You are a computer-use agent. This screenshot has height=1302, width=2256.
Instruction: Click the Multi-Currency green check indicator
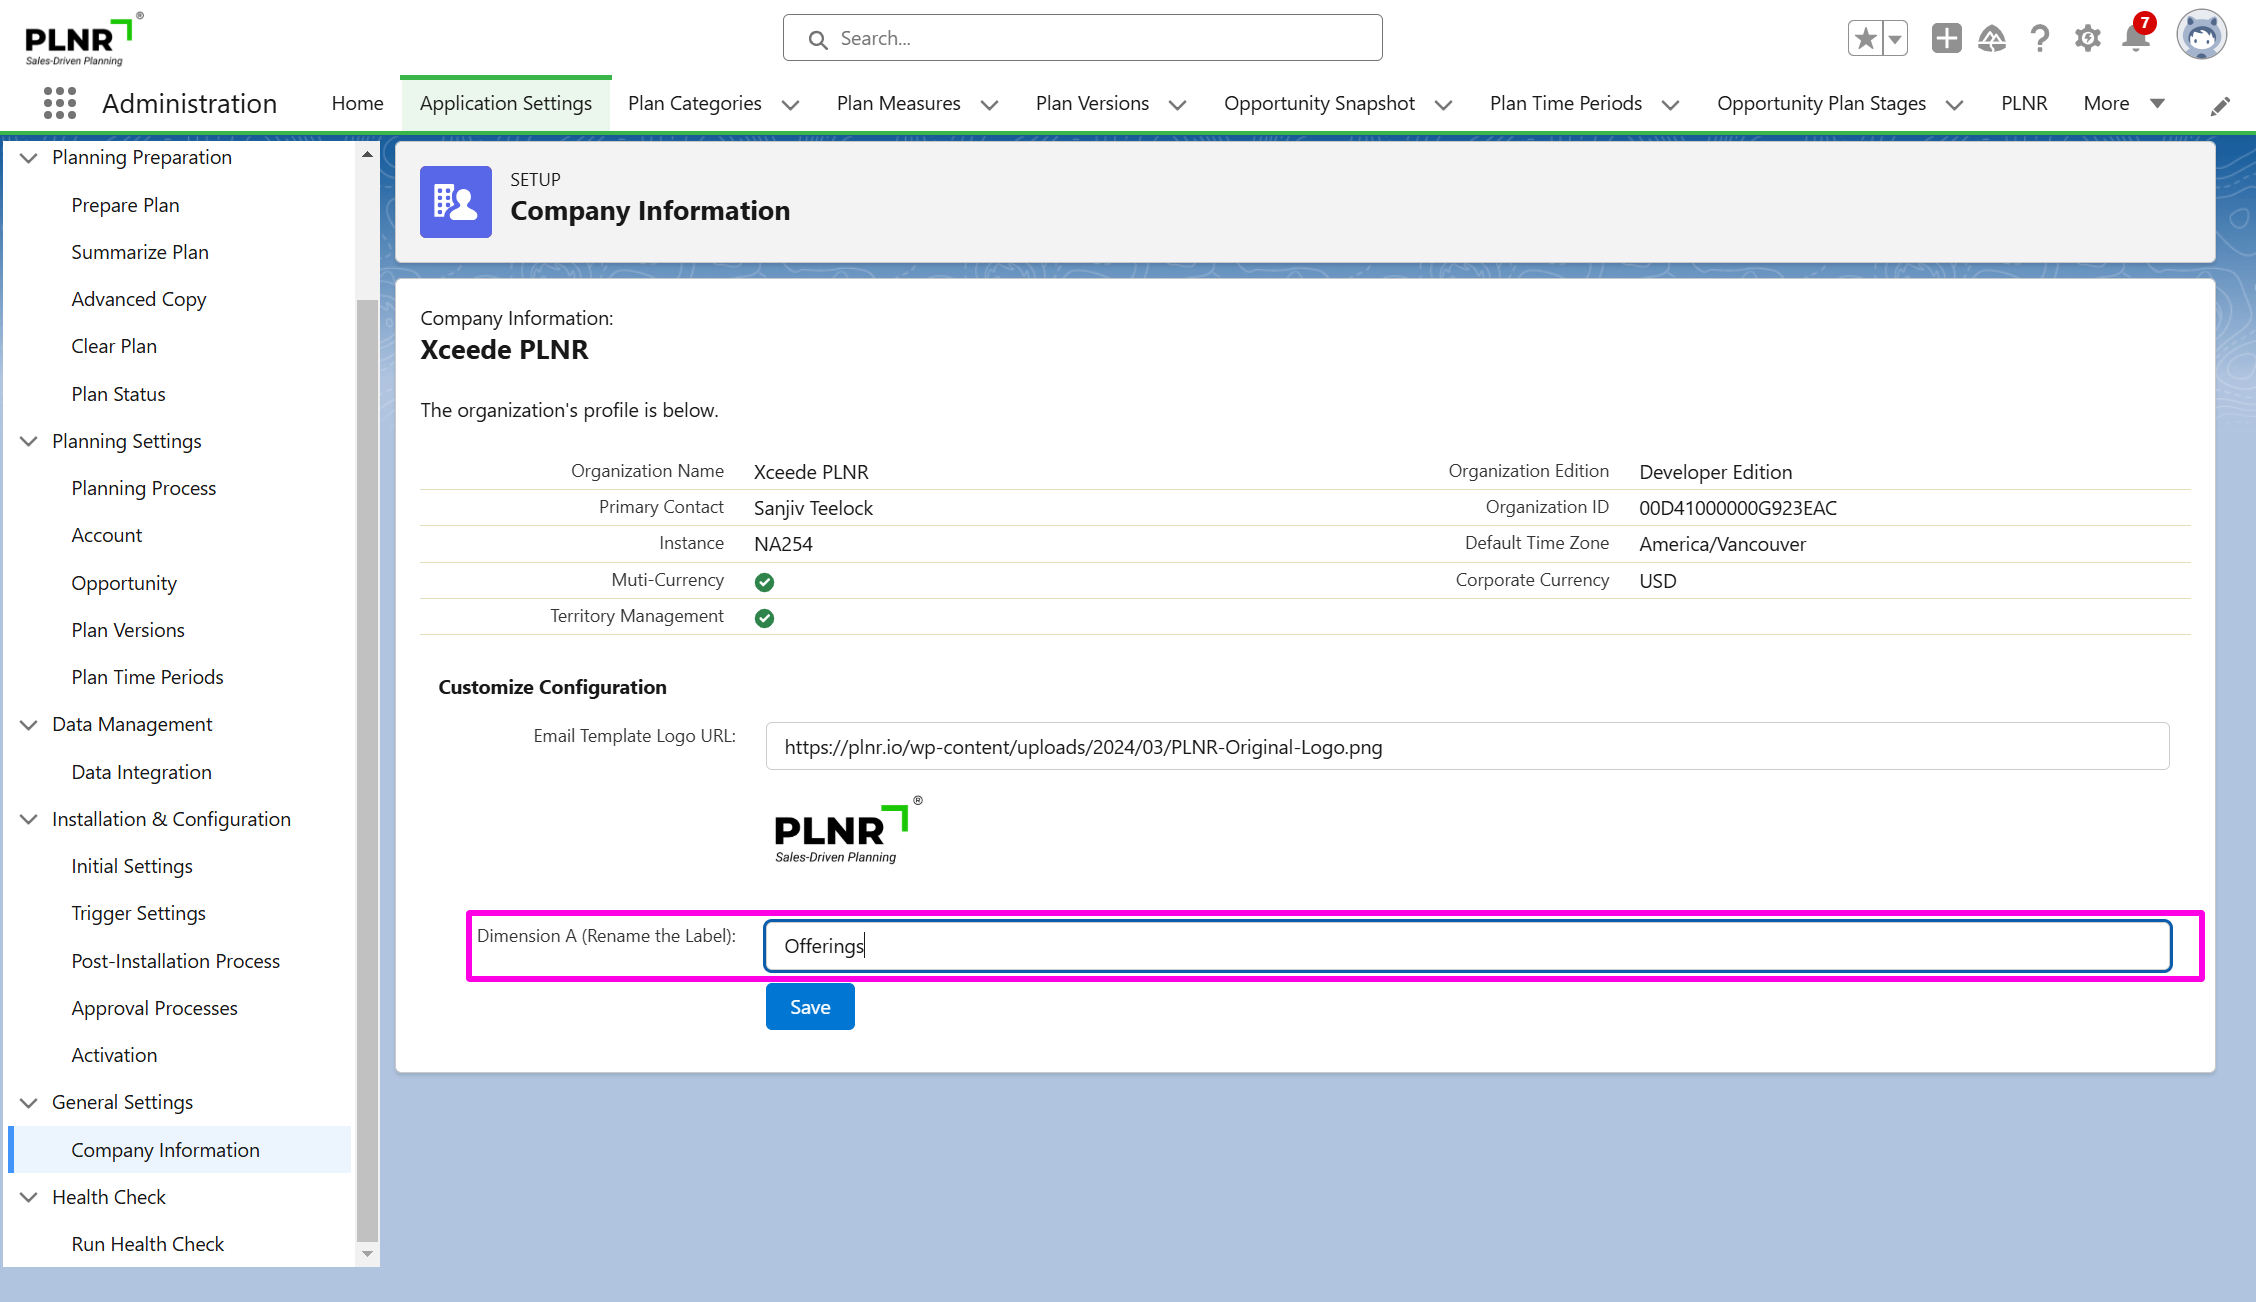pos(764,582)
